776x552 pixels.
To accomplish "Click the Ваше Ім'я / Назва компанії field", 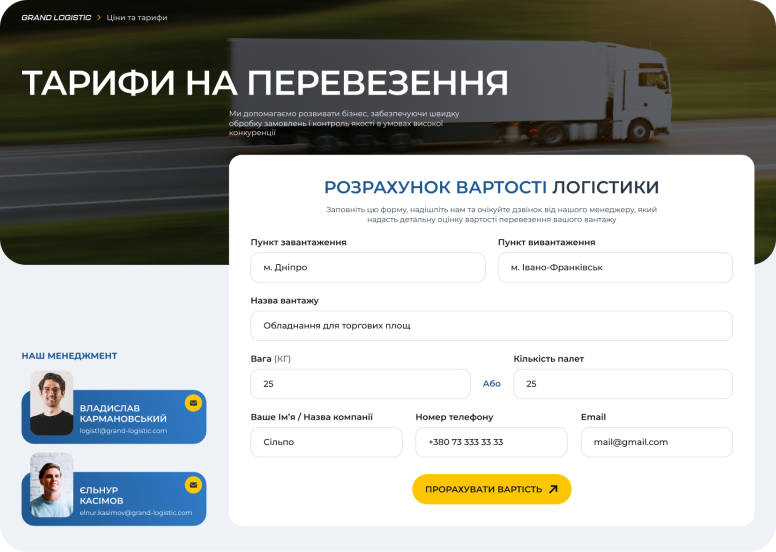I will pos(326,442).
